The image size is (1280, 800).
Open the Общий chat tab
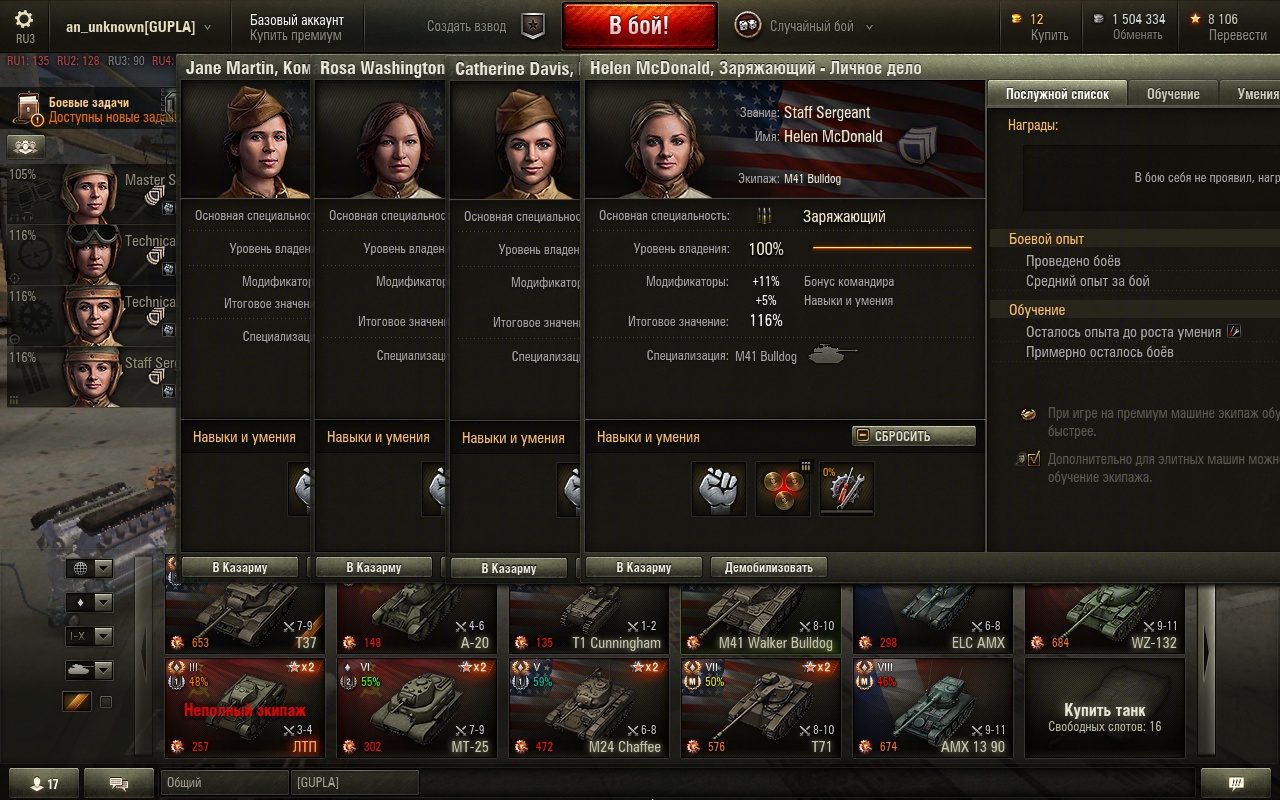tap(224, 783)
